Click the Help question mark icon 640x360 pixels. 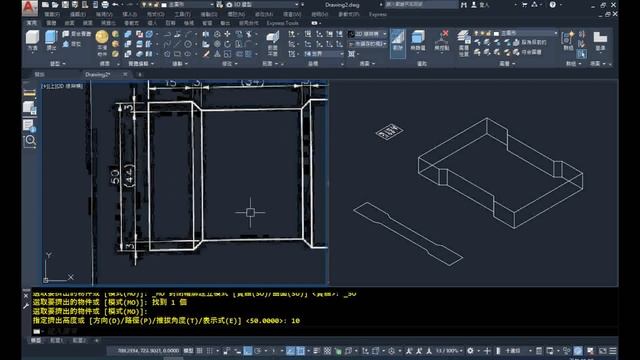point(552,4)
